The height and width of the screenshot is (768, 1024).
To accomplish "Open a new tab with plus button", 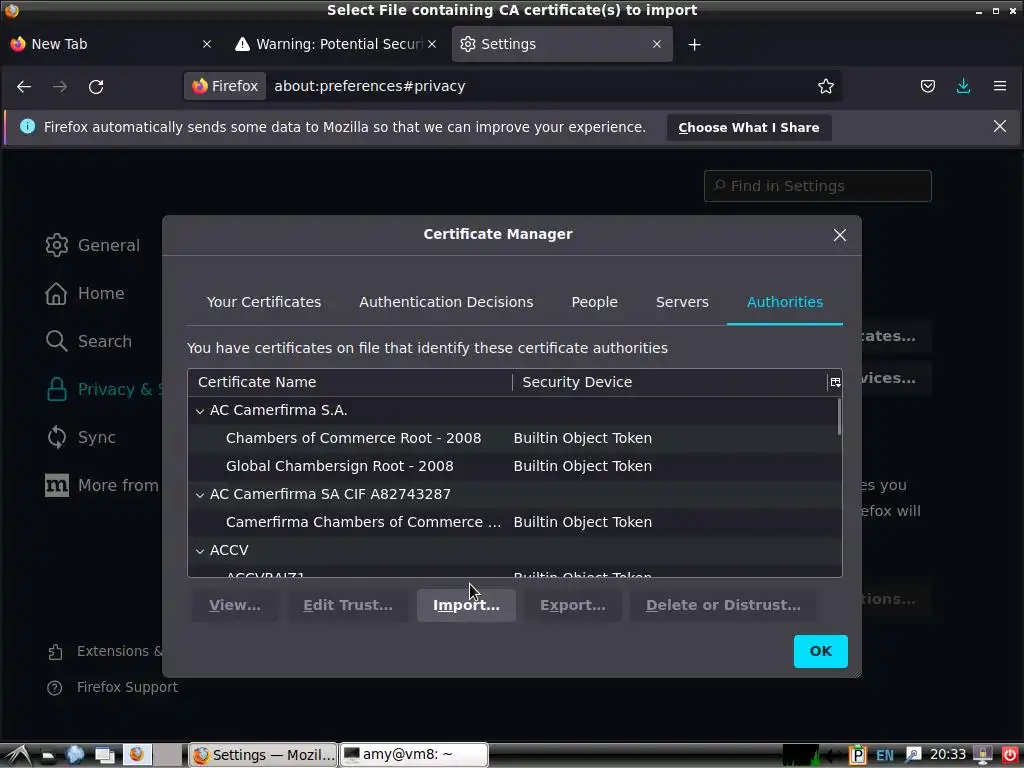I will [694, 44].
